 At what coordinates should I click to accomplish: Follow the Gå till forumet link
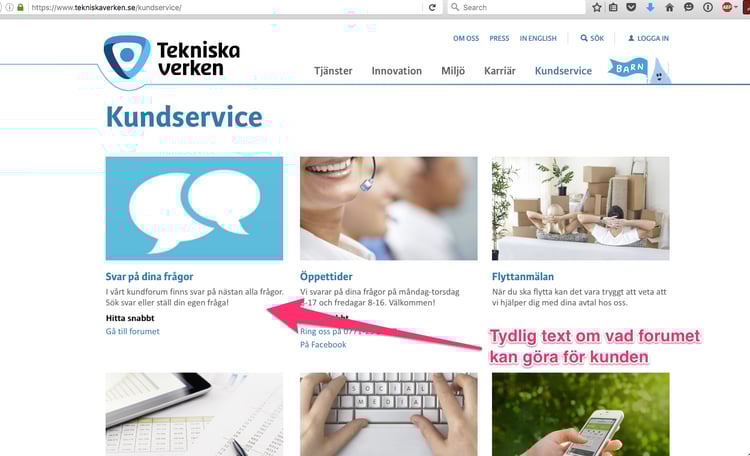(x=132, y=331)
